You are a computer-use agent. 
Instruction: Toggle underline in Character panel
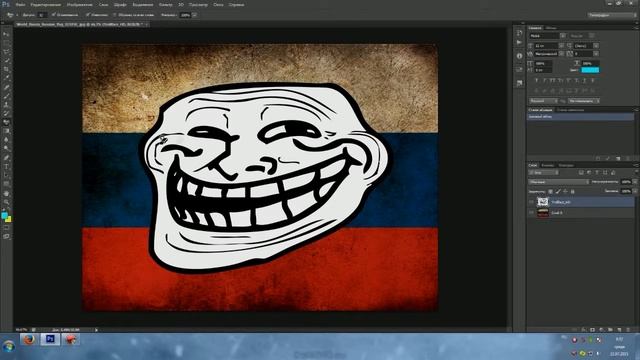pos(584,81)
